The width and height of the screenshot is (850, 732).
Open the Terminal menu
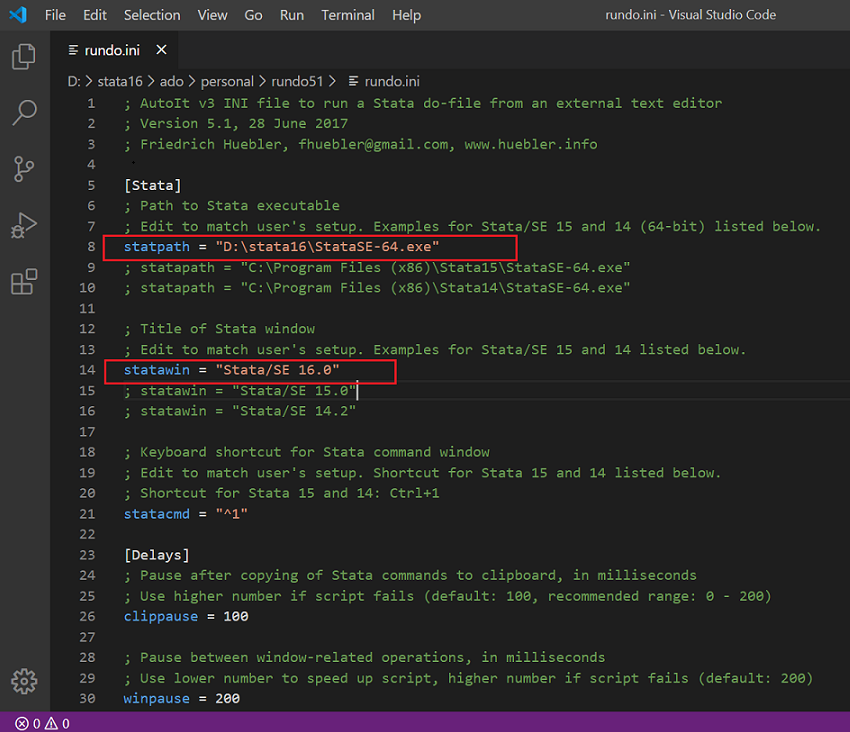point(348,15)
